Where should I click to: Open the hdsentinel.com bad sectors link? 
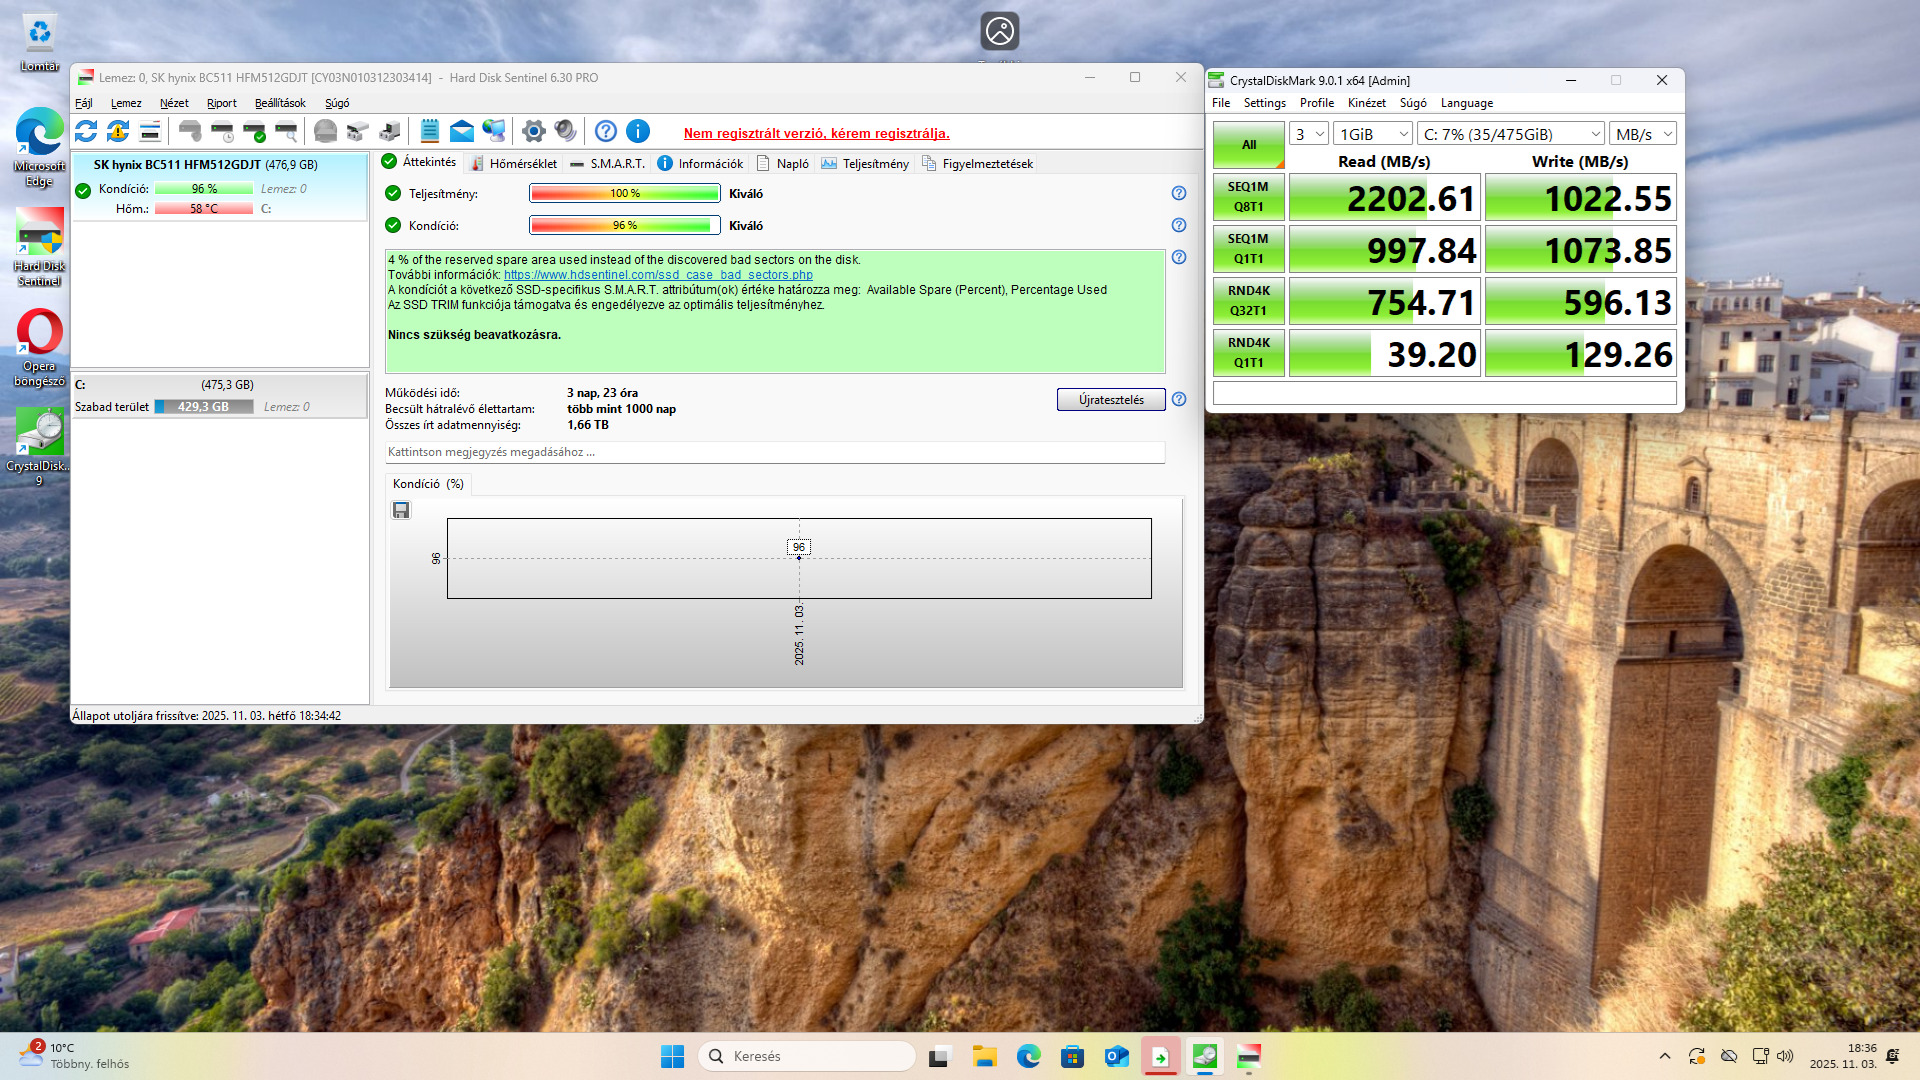click(658, 275)
